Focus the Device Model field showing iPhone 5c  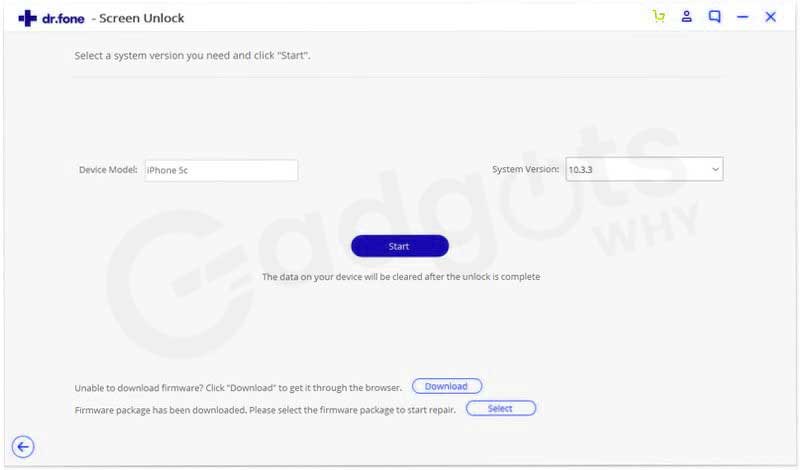pos(221,170)
